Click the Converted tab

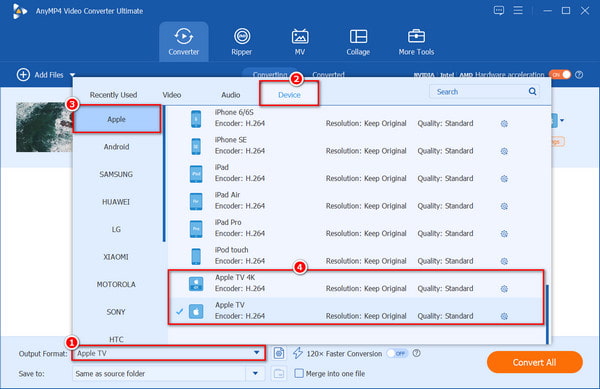pos(328,75)
